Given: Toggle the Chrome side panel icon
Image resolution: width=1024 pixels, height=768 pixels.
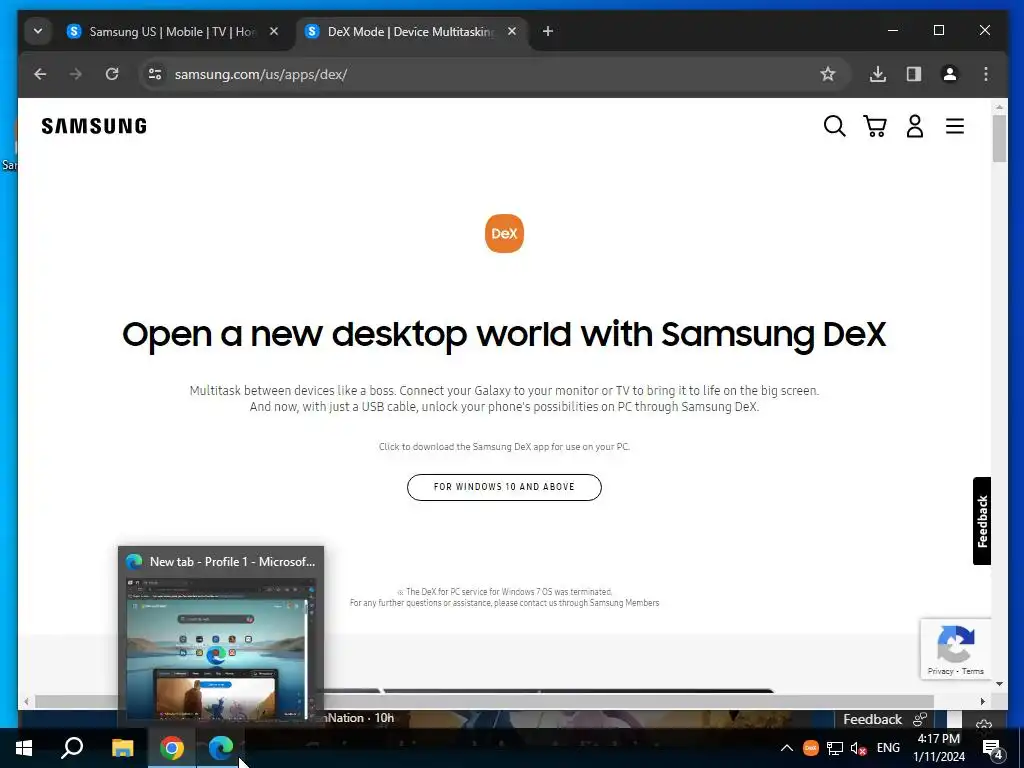Looking at the screenshot, I should point(914,74).
